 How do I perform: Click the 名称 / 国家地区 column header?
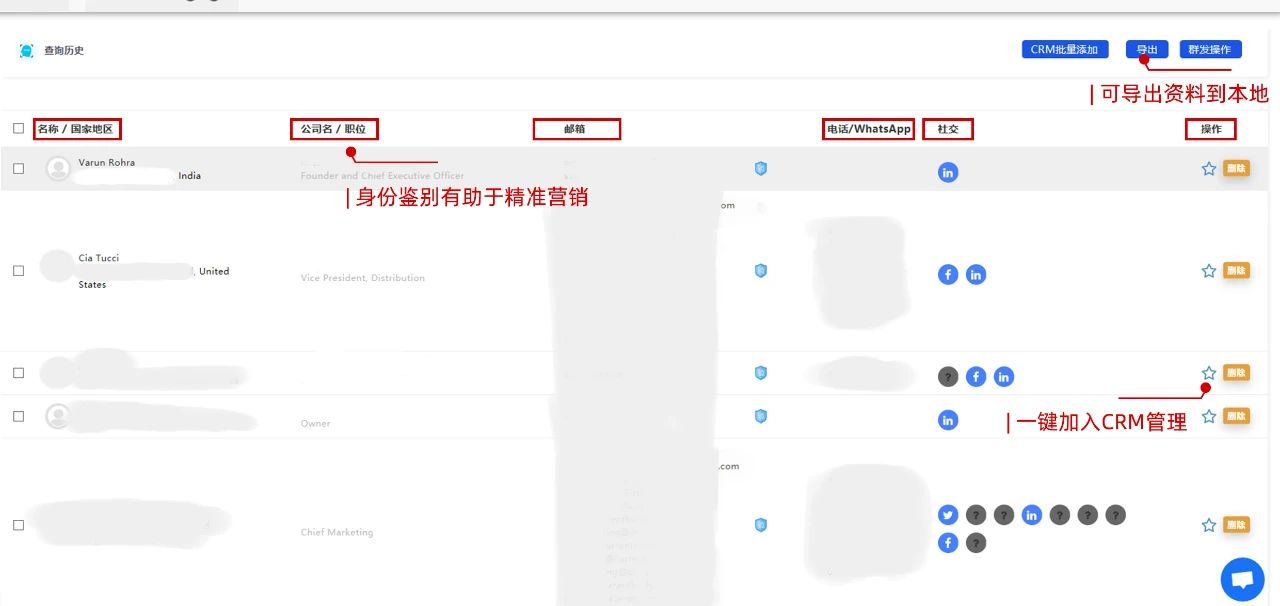click(x=76, y=129)
